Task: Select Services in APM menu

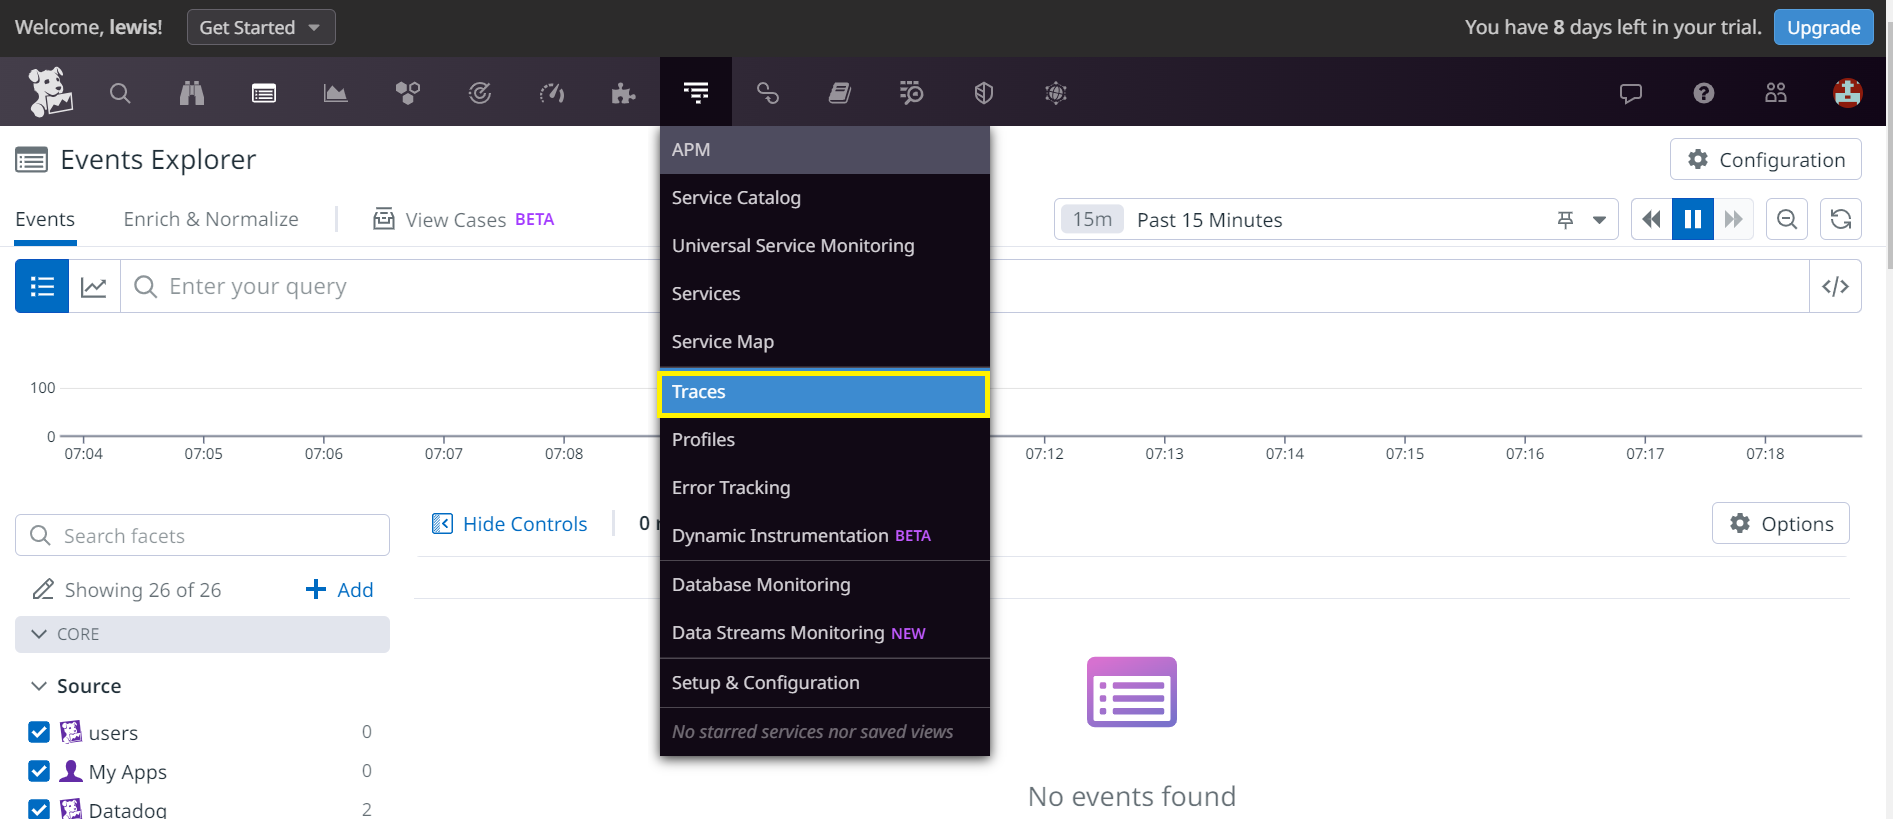Action: click(x=824, y=294)
